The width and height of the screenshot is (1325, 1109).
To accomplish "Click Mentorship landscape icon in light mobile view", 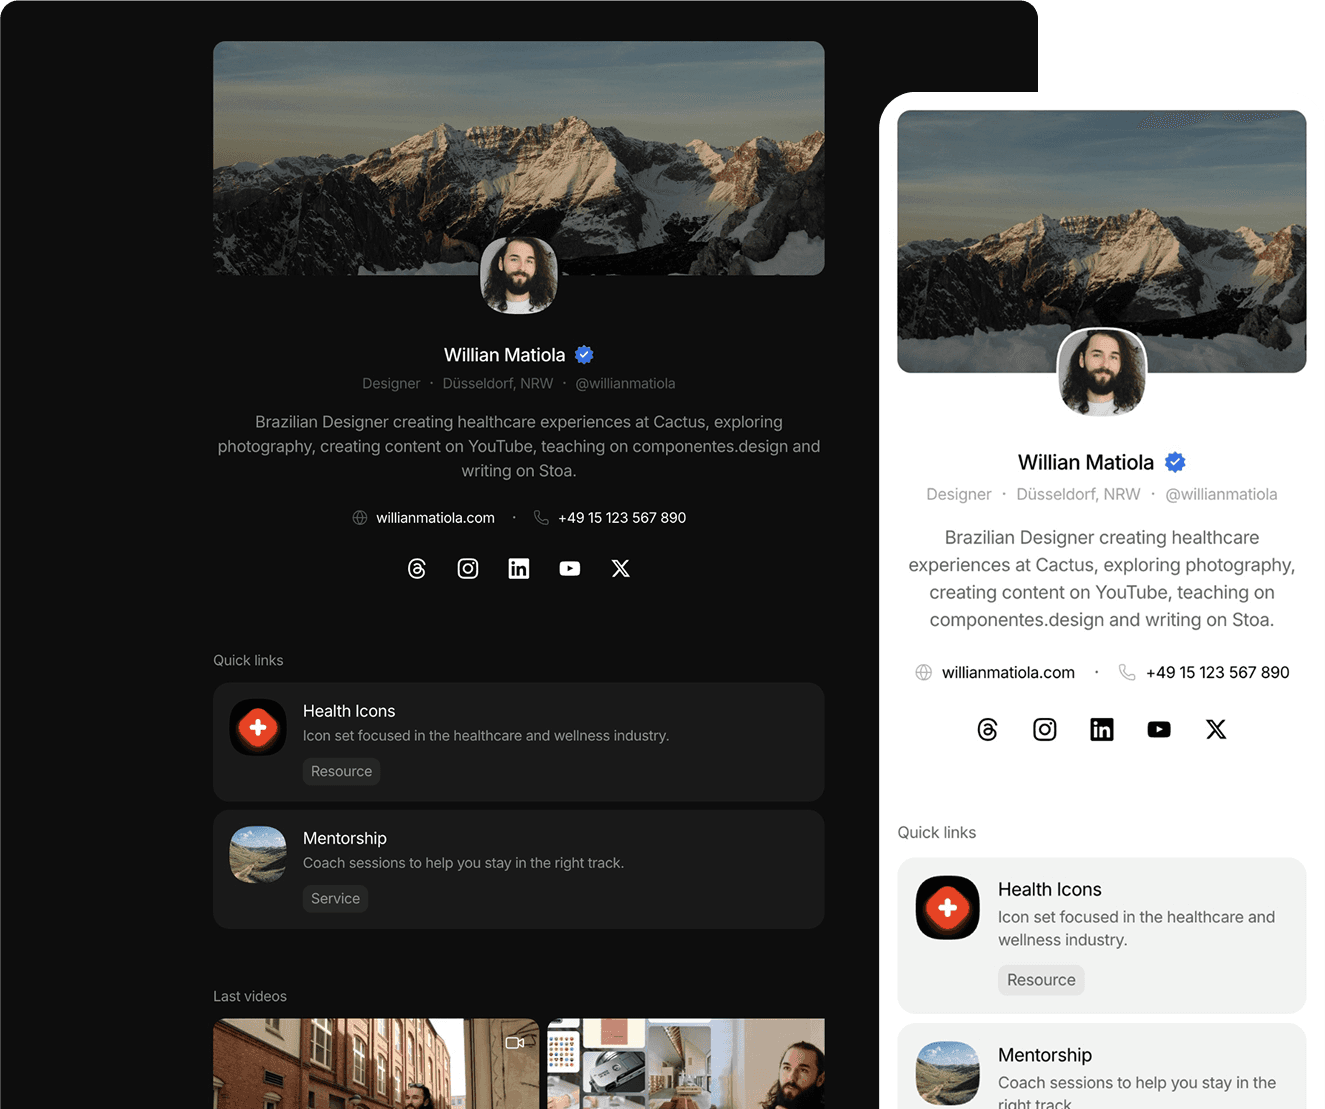I will [x=948, y=1073].
